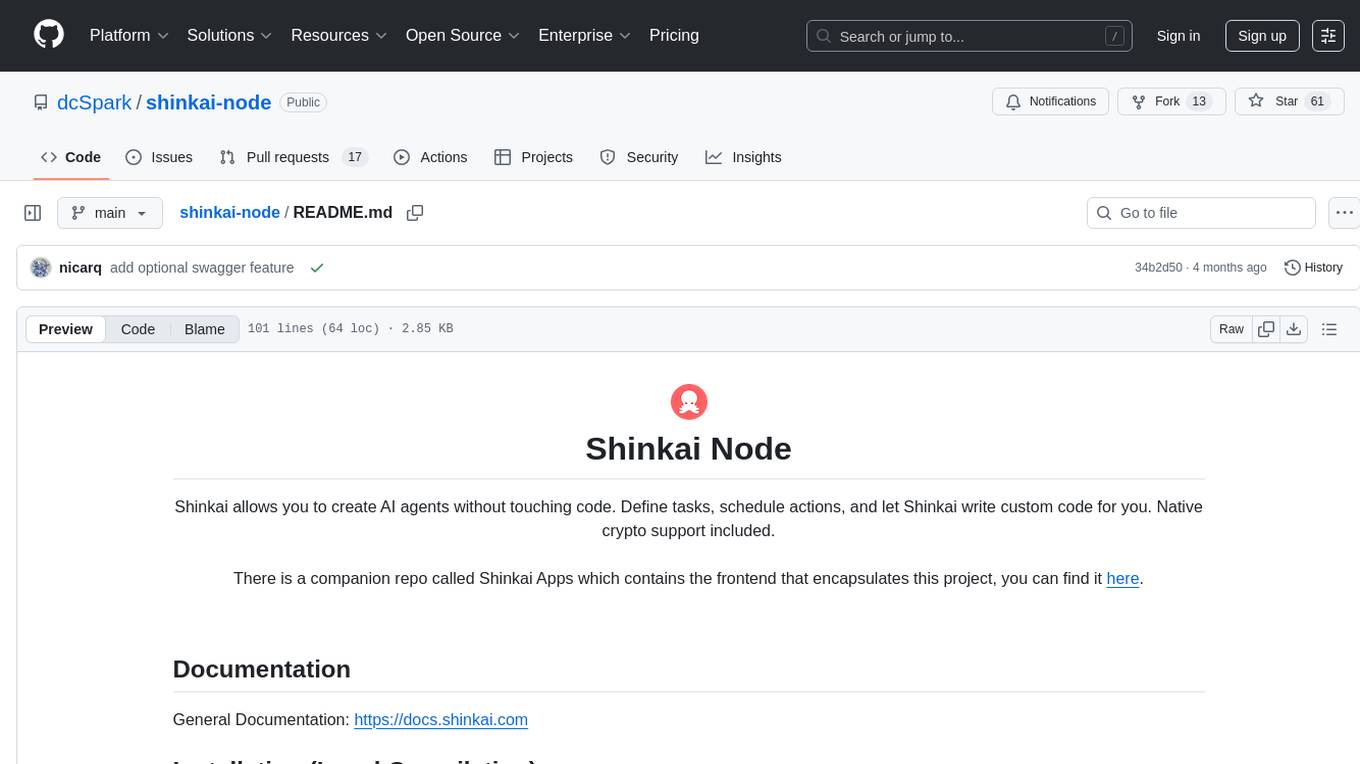Switch to the Security tab
1360x764 pixels.
coord(639,157)
